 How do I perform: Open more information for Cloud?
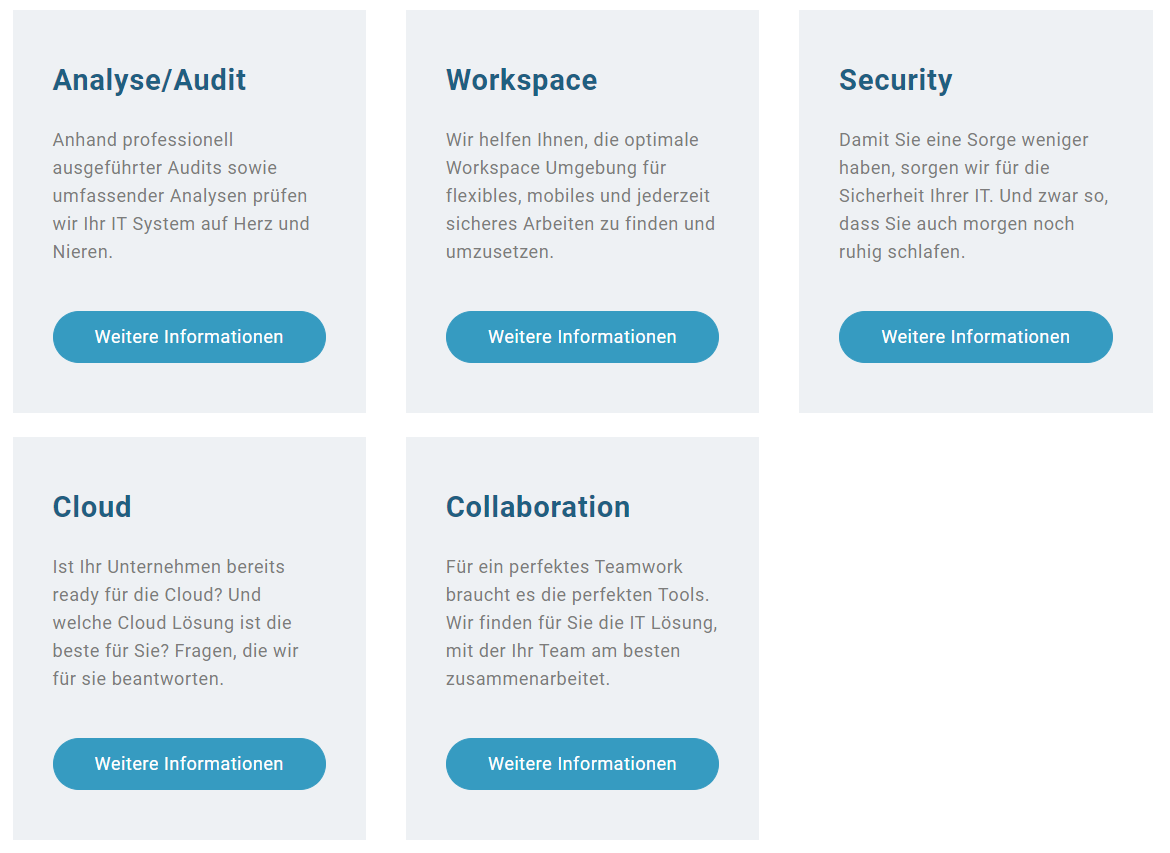coord(189,764)
